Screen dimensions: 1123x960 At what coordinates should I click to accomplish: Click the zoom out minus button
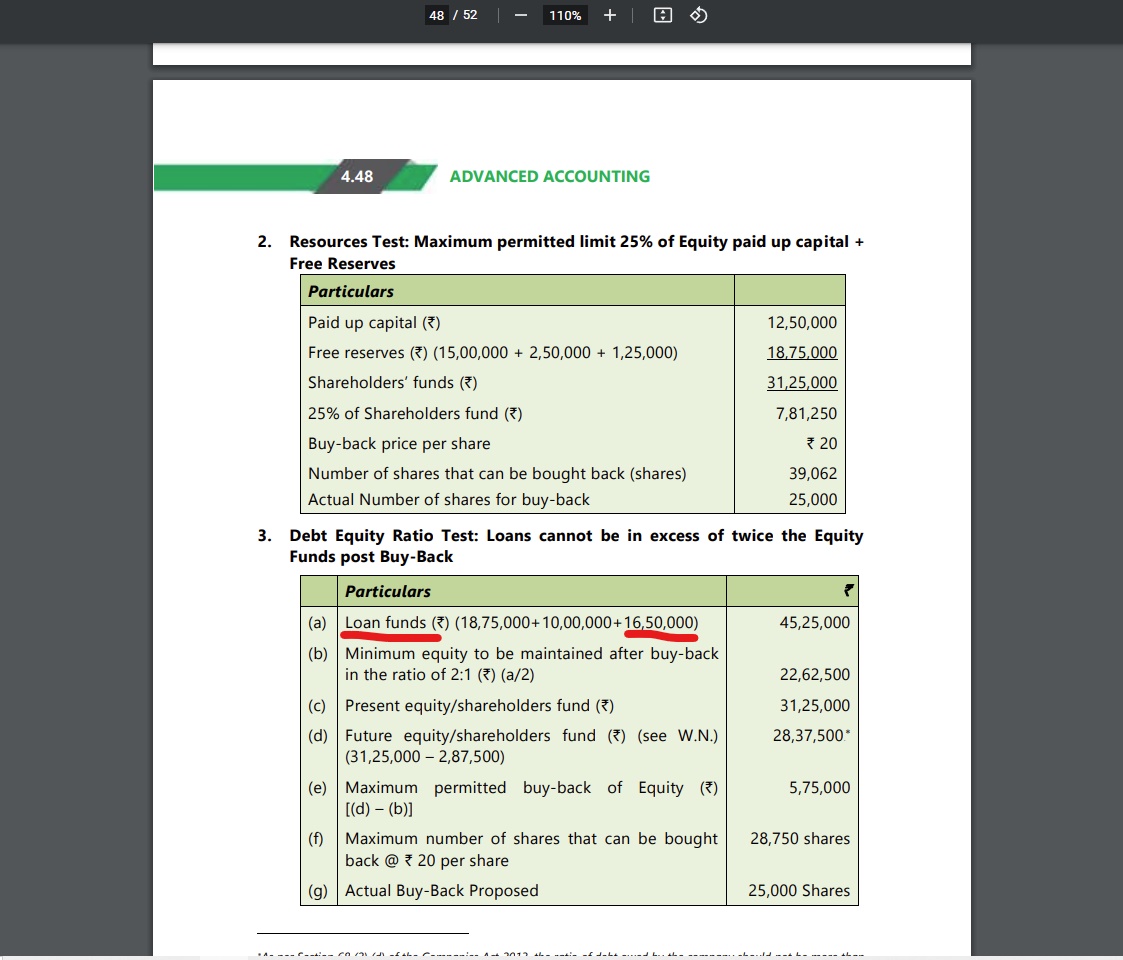pos(520,16)
